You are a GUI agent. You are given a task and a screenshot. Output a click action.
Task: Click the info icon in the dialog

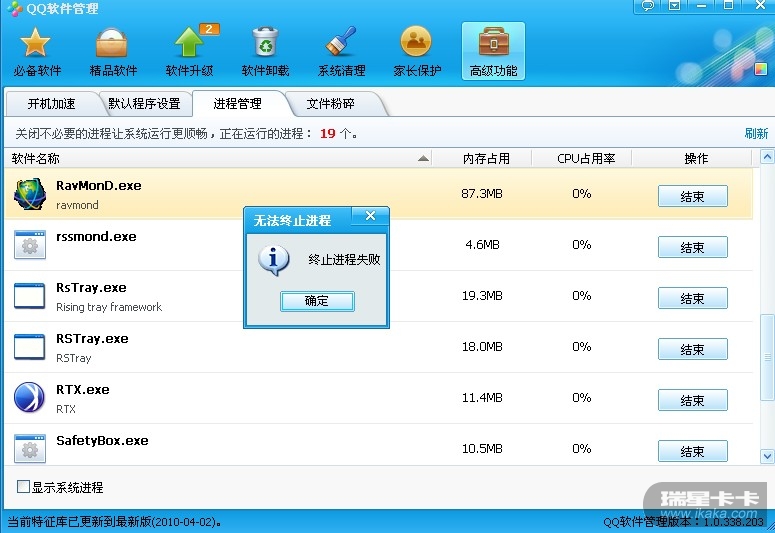tap(273, 260)
